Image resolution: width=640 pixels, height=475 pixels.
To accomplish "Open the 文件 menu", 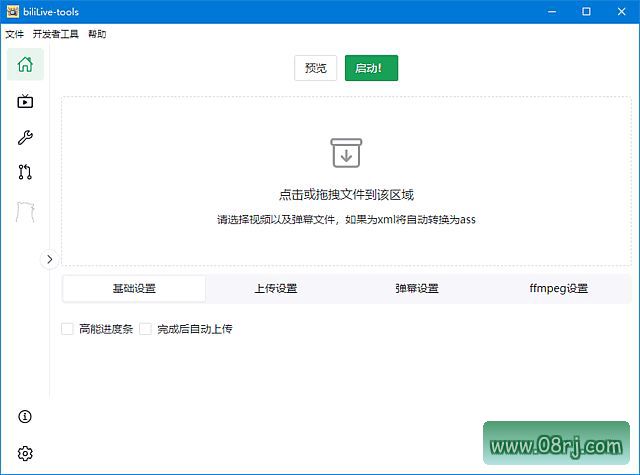I will click(x=14, y=34).
